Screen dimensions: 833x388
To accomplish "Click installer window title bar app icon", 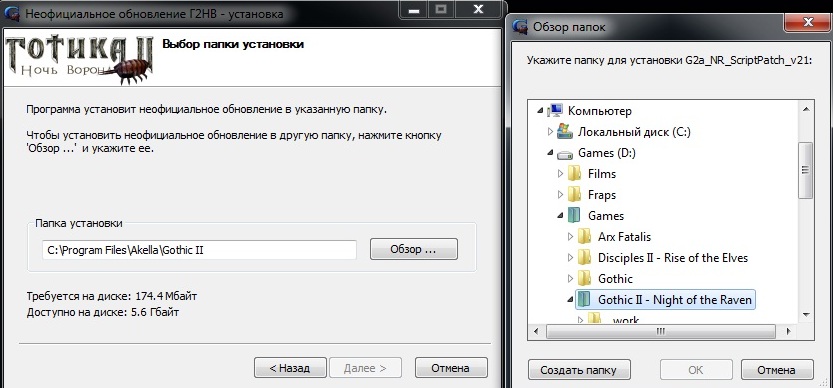I will [13, 13].
